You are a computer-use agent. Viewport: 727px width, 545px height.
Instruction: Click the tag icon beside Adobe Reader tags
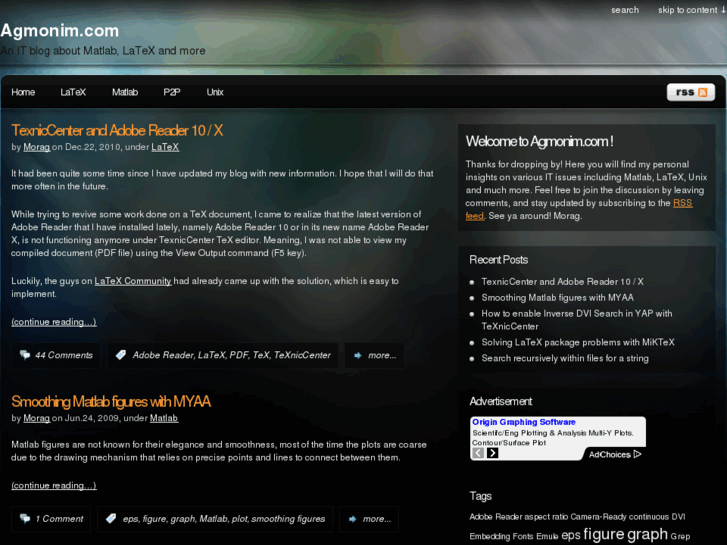pos(121,355)
